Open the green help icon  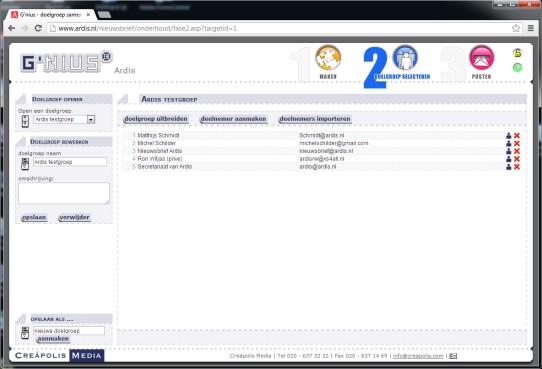517,67
